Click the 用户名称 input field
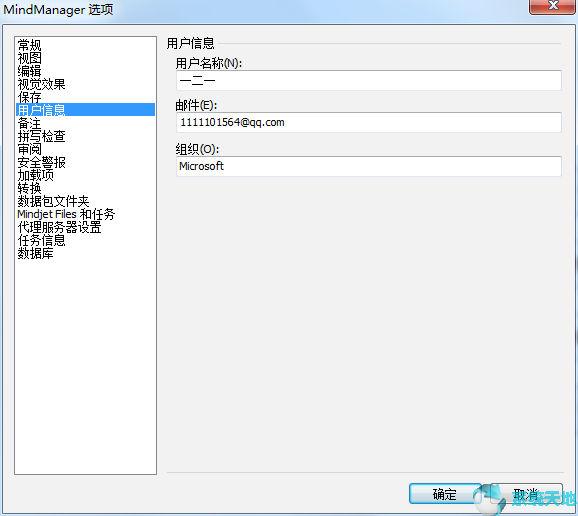This screenshot has width=578, height=516. click(369, 80)
